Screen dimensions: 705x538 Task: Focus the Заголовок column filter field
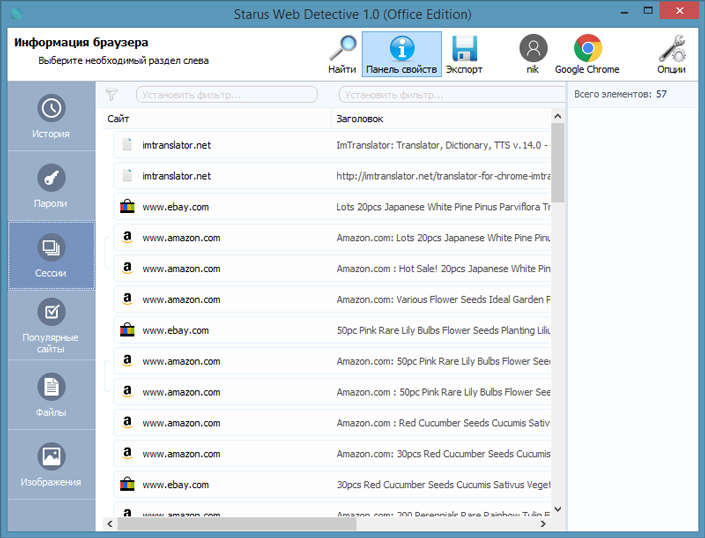coord(452,94)
